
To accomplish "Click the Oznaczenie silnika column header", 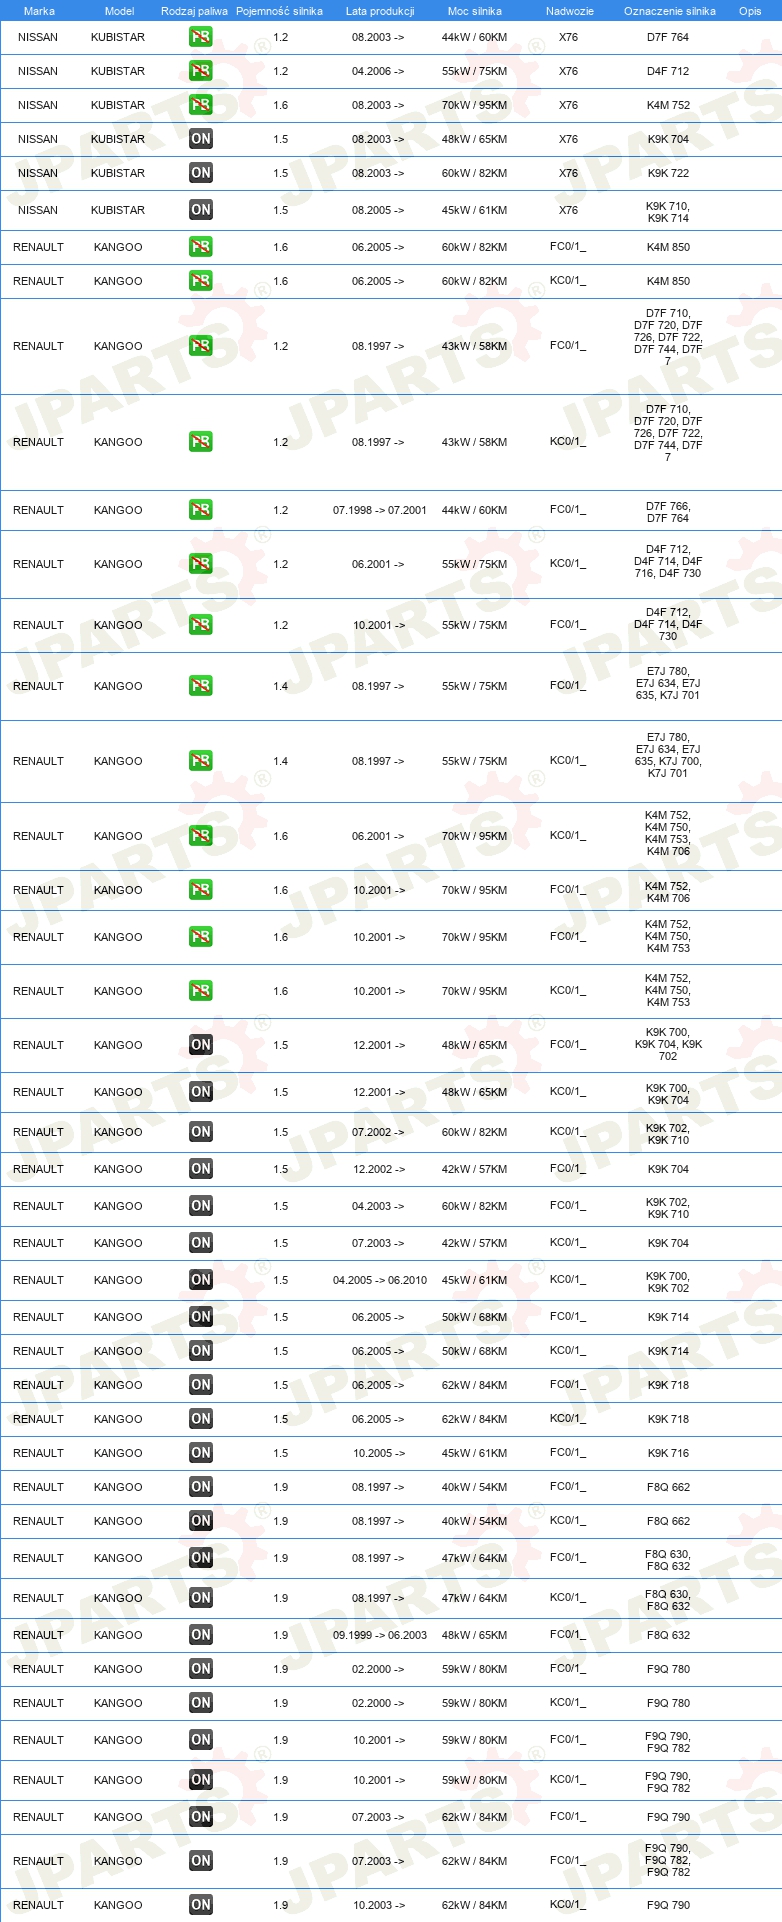I will pyautogui.click(x=670, y=11).
